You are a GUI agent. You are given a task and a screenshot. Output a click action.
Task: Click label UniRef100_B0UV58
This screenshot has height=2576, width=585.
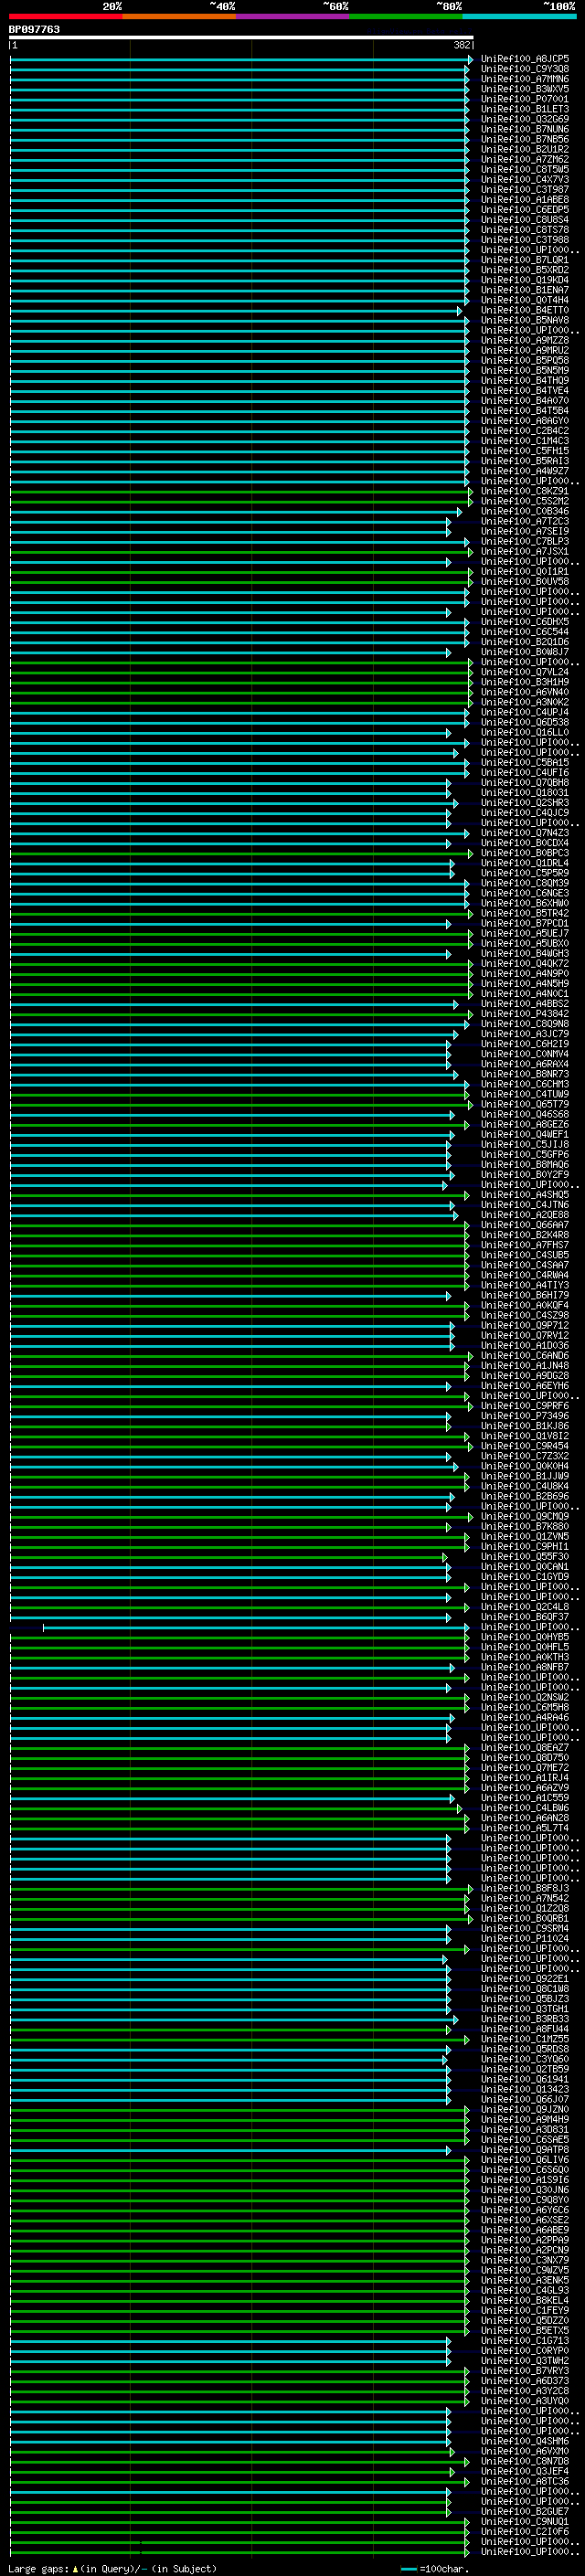[525, 582]
